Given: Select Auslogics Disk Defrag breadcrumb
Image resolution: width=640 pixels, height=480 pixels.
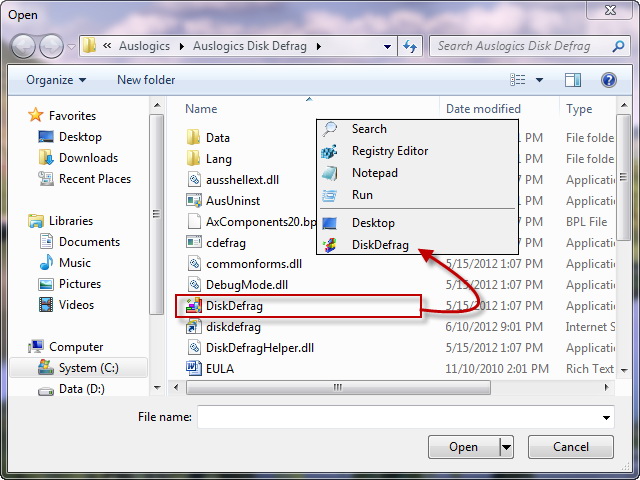Looking at the screenshot, I should point(250,46).
